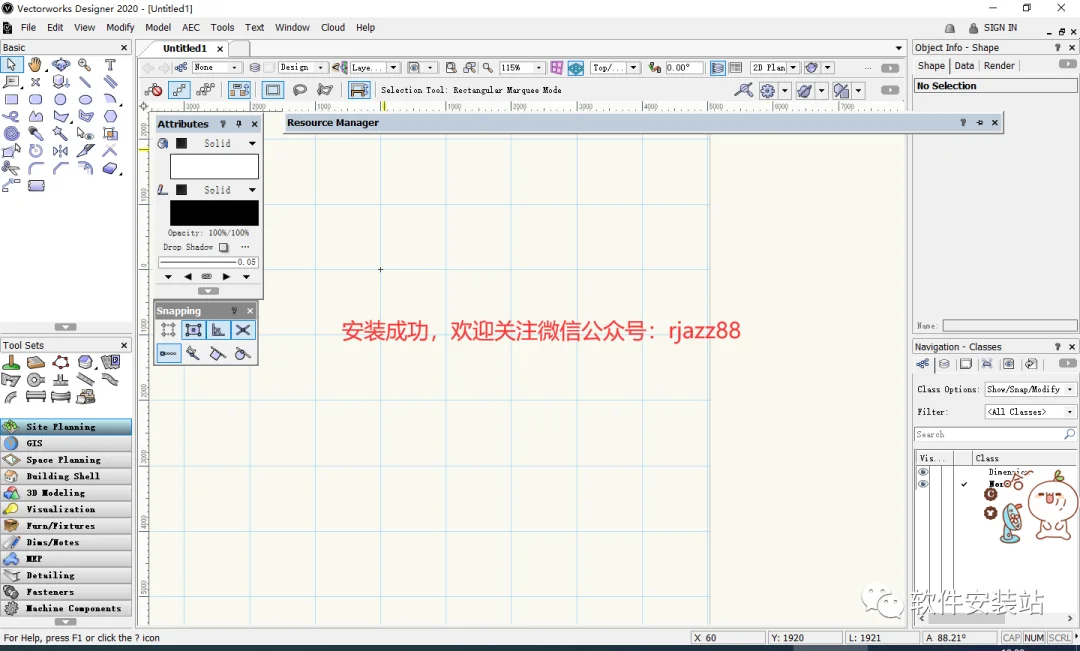Open the pen style Solid dropdown
The width and height of the screenshot is (1080, 651).
[252, 190]
